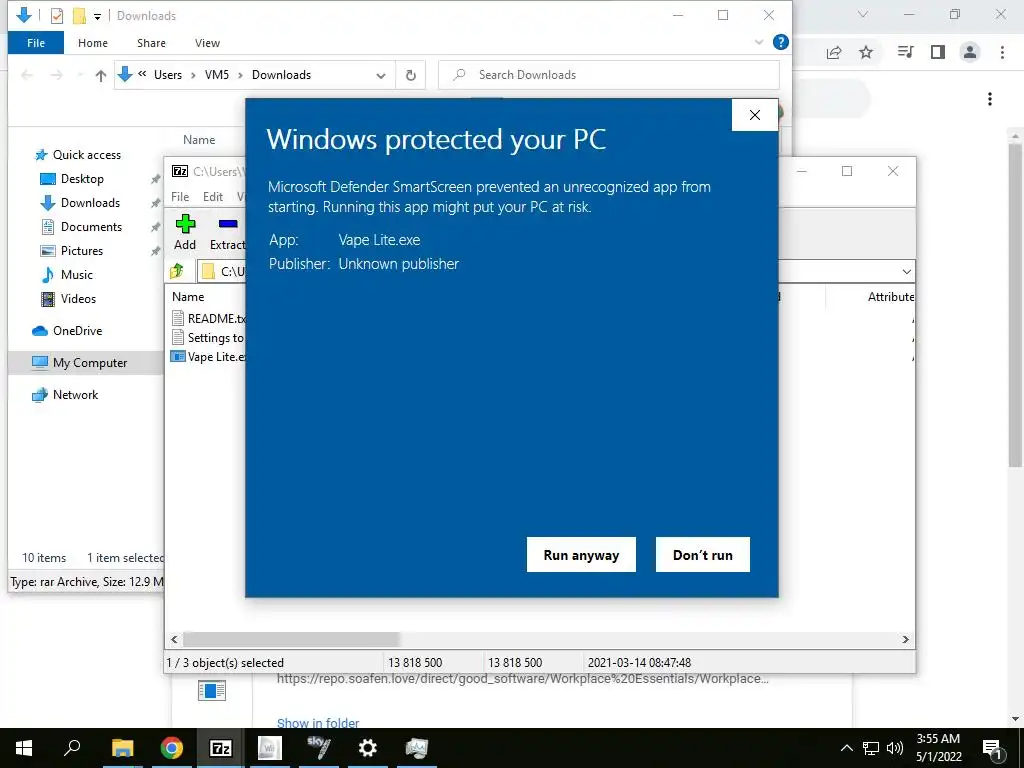
Task: Click 7-Zip Name column header
Action: 188,296
